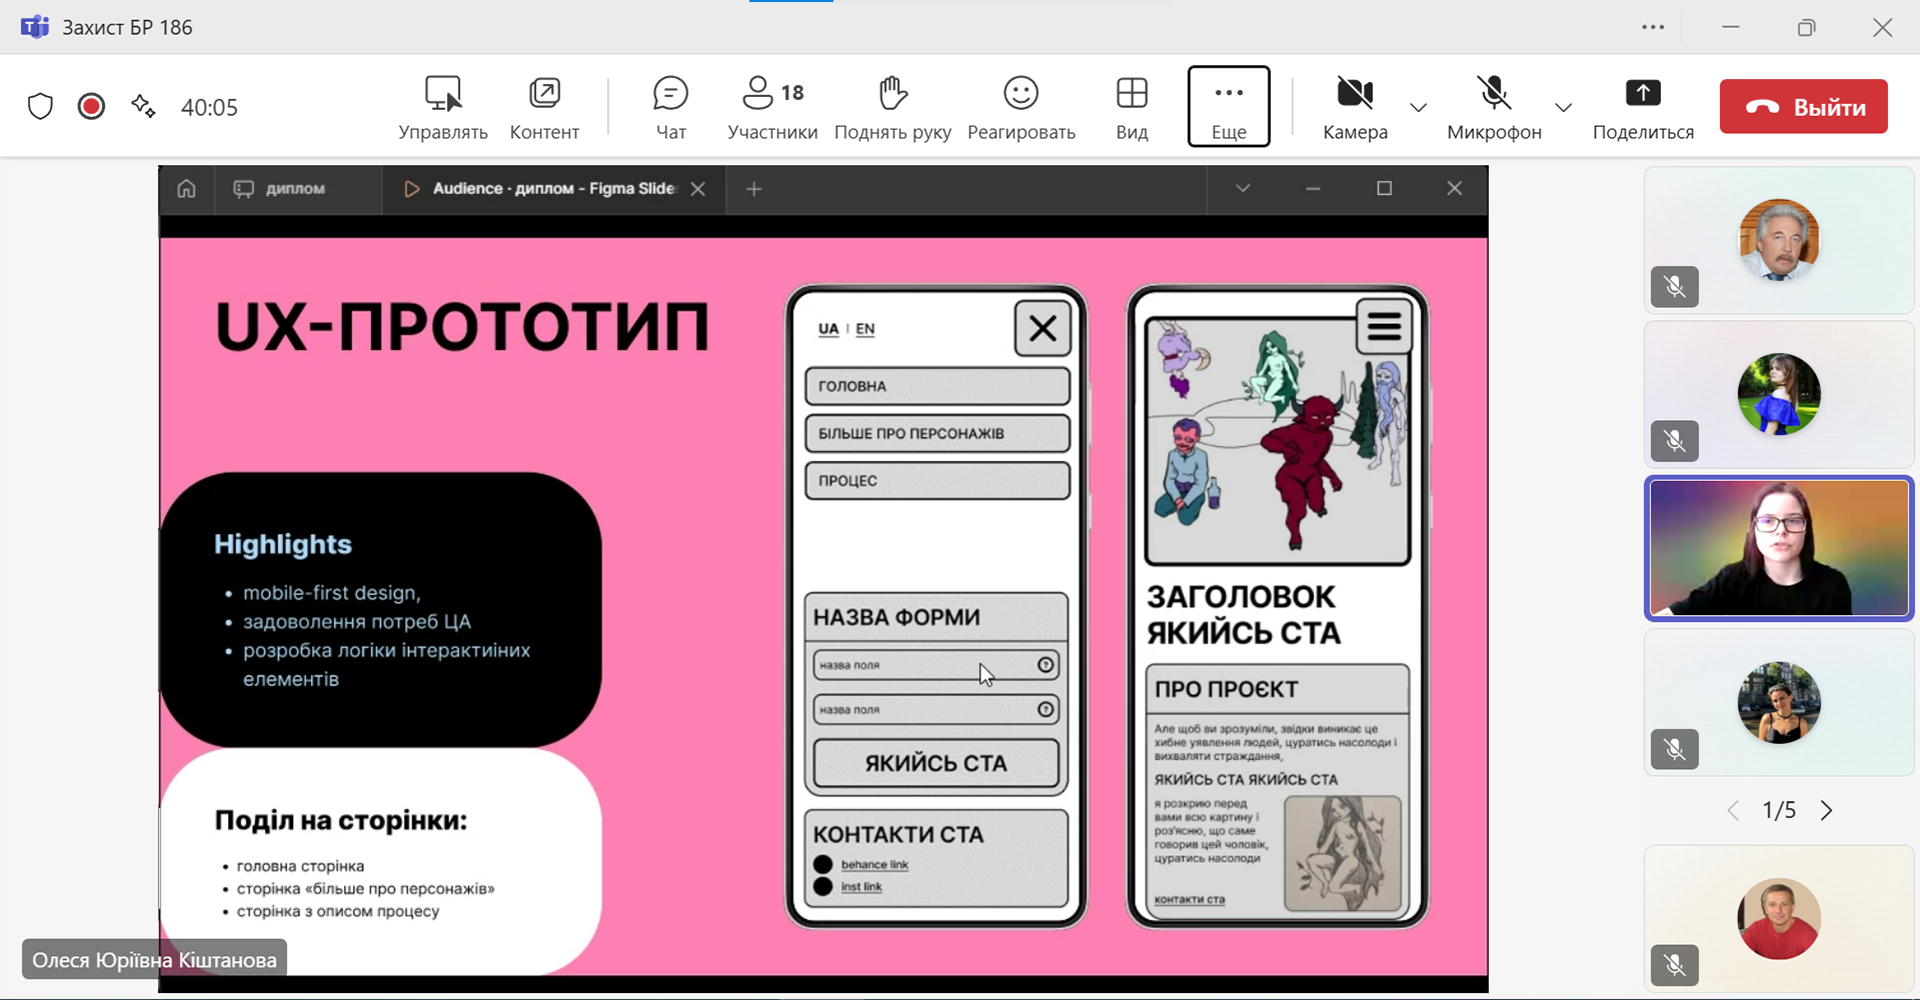Open the Manage controls icon
The image size is (1920, 1000).
442,106
